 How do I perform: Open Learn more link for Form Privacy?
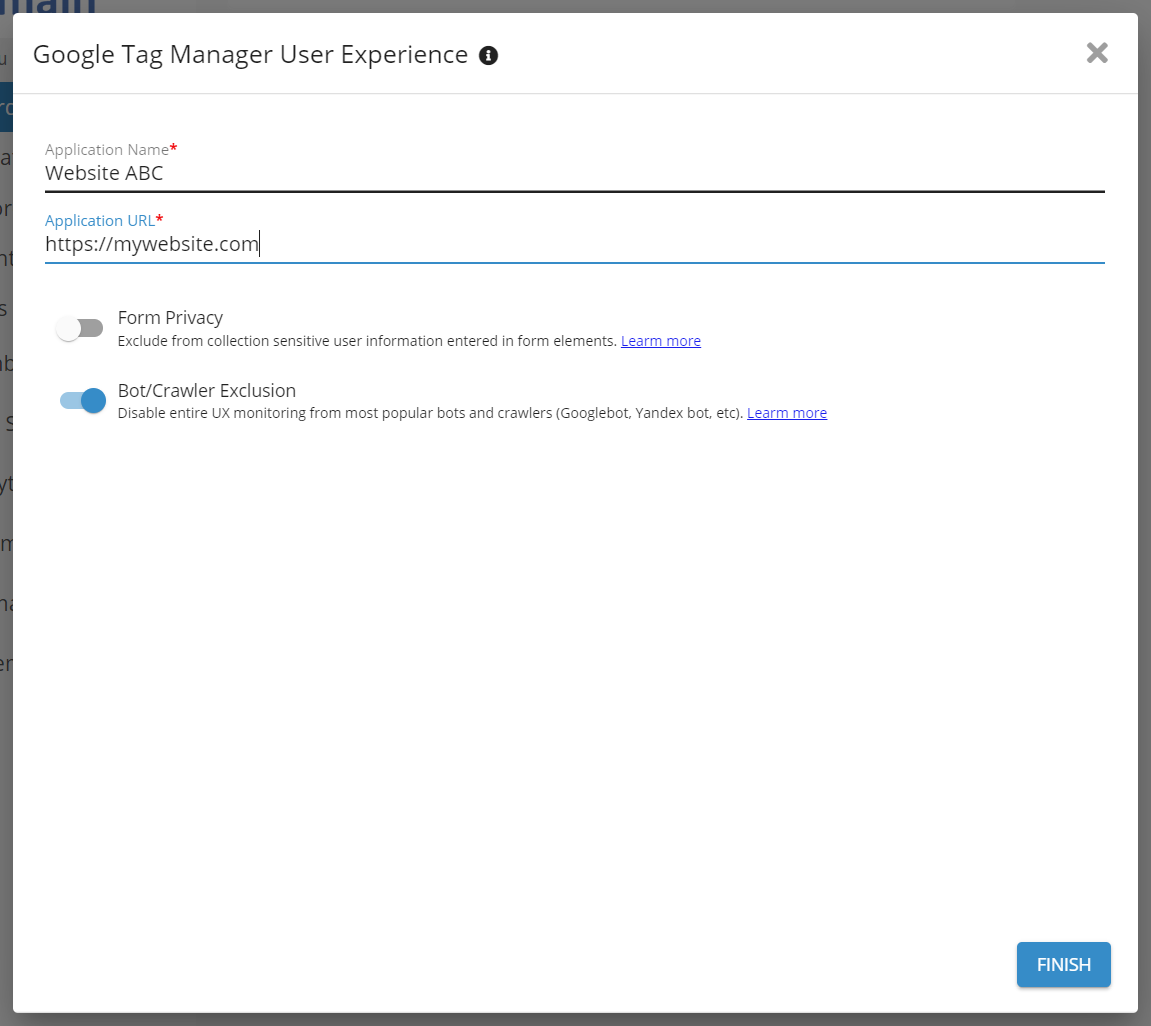(x=660, y=341)
